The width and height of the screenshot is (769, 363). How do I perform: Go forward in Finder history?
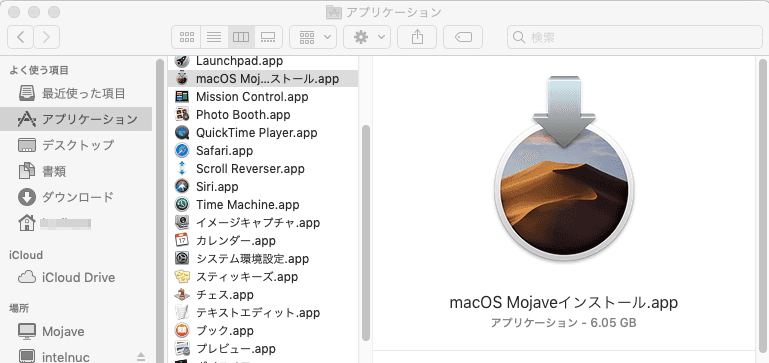[x=47, y=37]
